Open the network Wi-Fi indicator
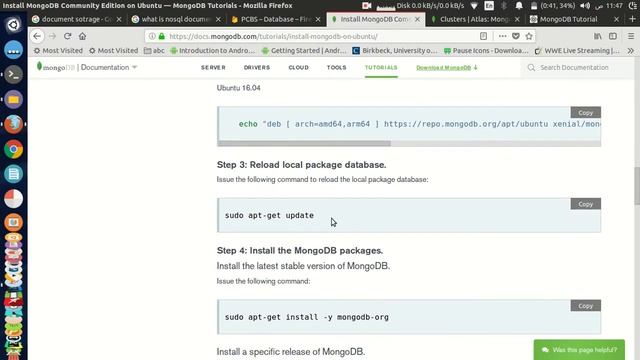This screenshot has height=360, width=640. pyautogui.click(x=474, y=6)
